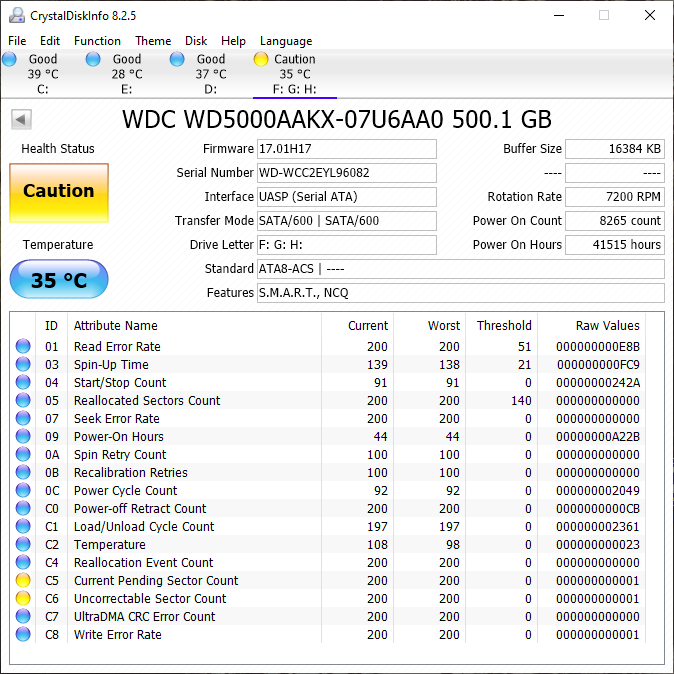Click the Current column header
Viewport: 674px width, 674px height.
pyautogui.click(x=368, y=325)
